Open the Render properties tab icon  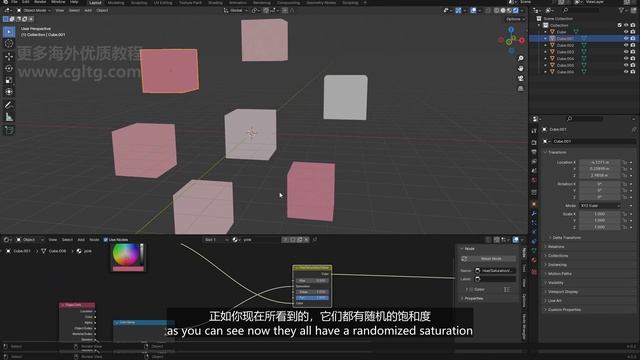pos(534,142)
